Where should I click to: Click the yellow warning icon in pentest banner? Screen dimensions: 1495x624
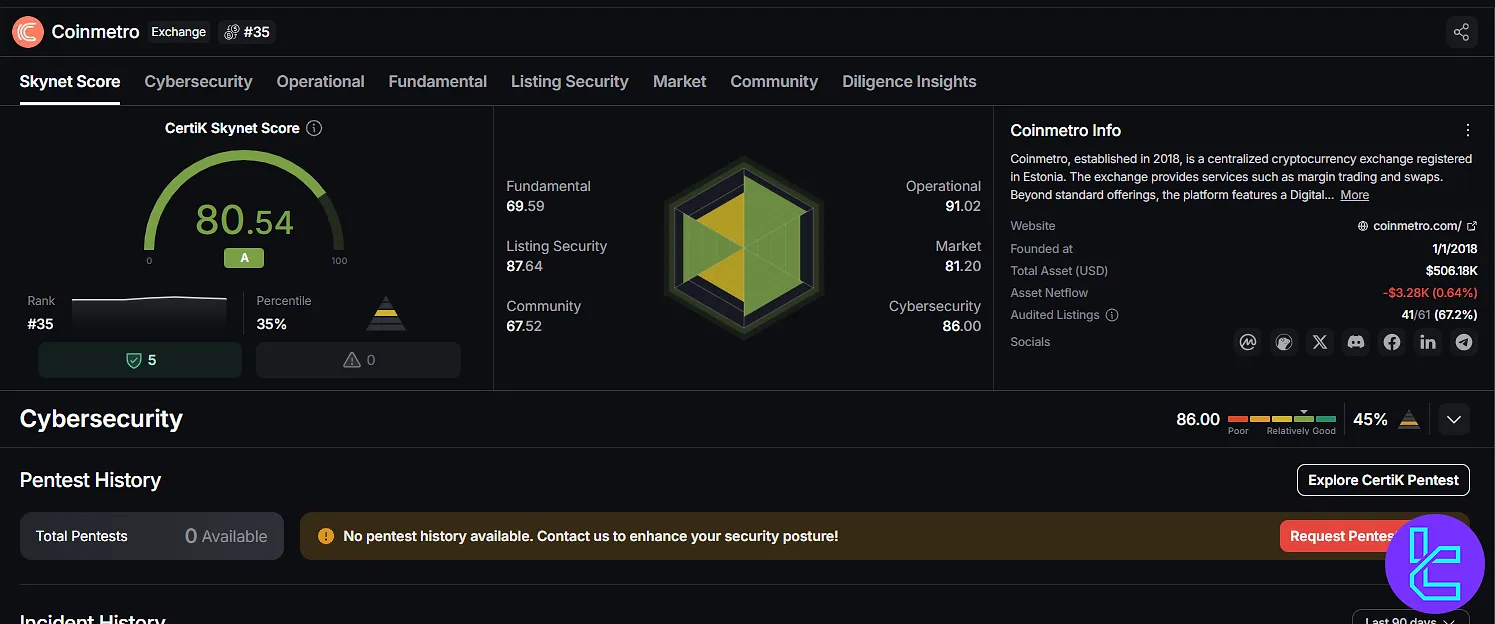click(x=326, y=536)
